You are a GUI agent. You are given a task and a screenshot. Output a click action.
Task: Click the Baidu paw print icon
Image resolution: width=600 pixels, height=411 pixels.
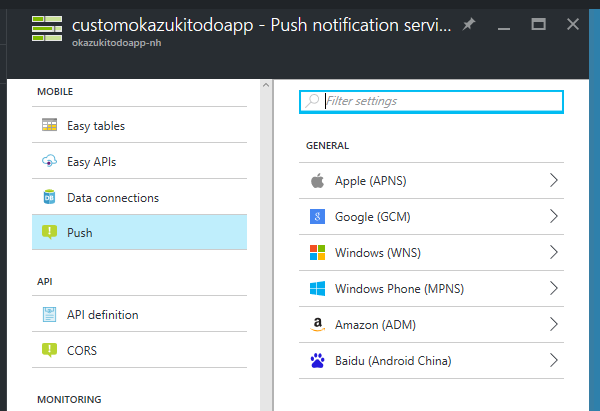[317, 360]
